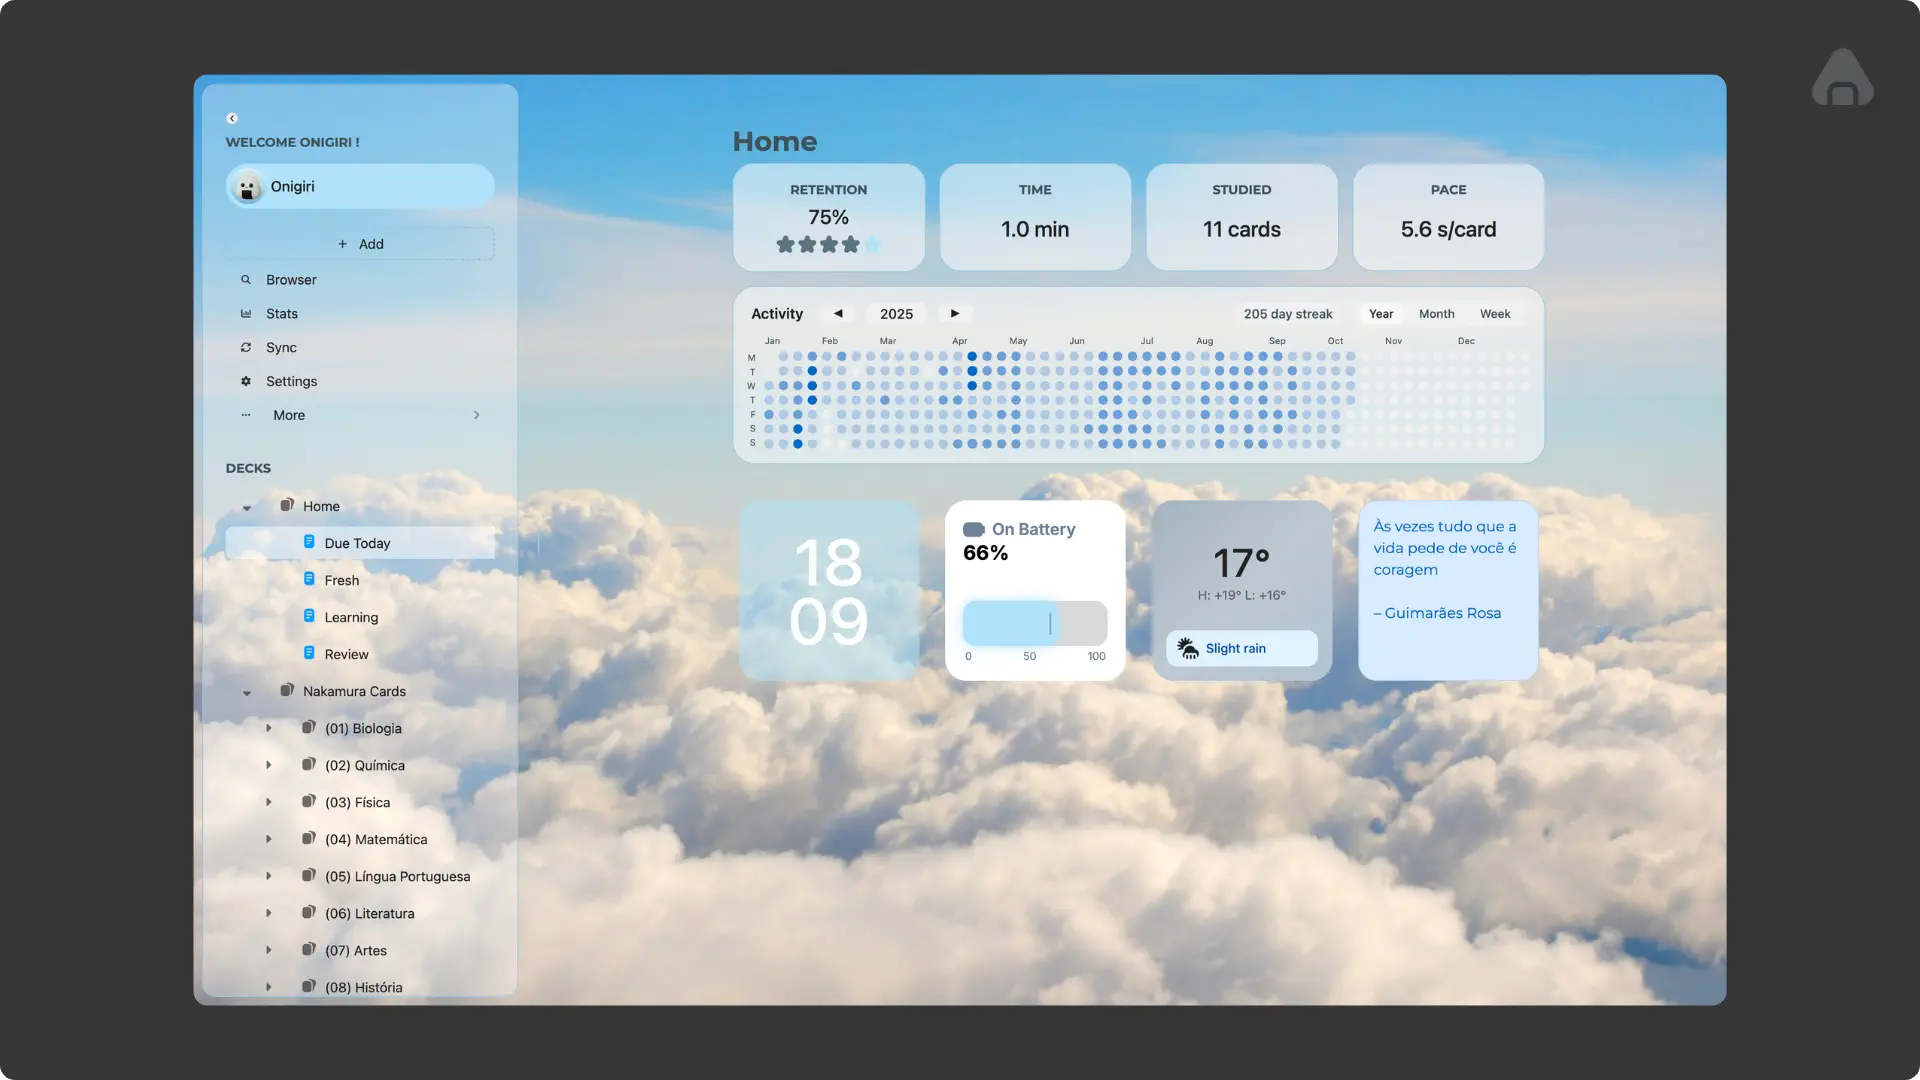Switch activity view to Year
1920x1080 pixels.
[x=1381, y=314]
